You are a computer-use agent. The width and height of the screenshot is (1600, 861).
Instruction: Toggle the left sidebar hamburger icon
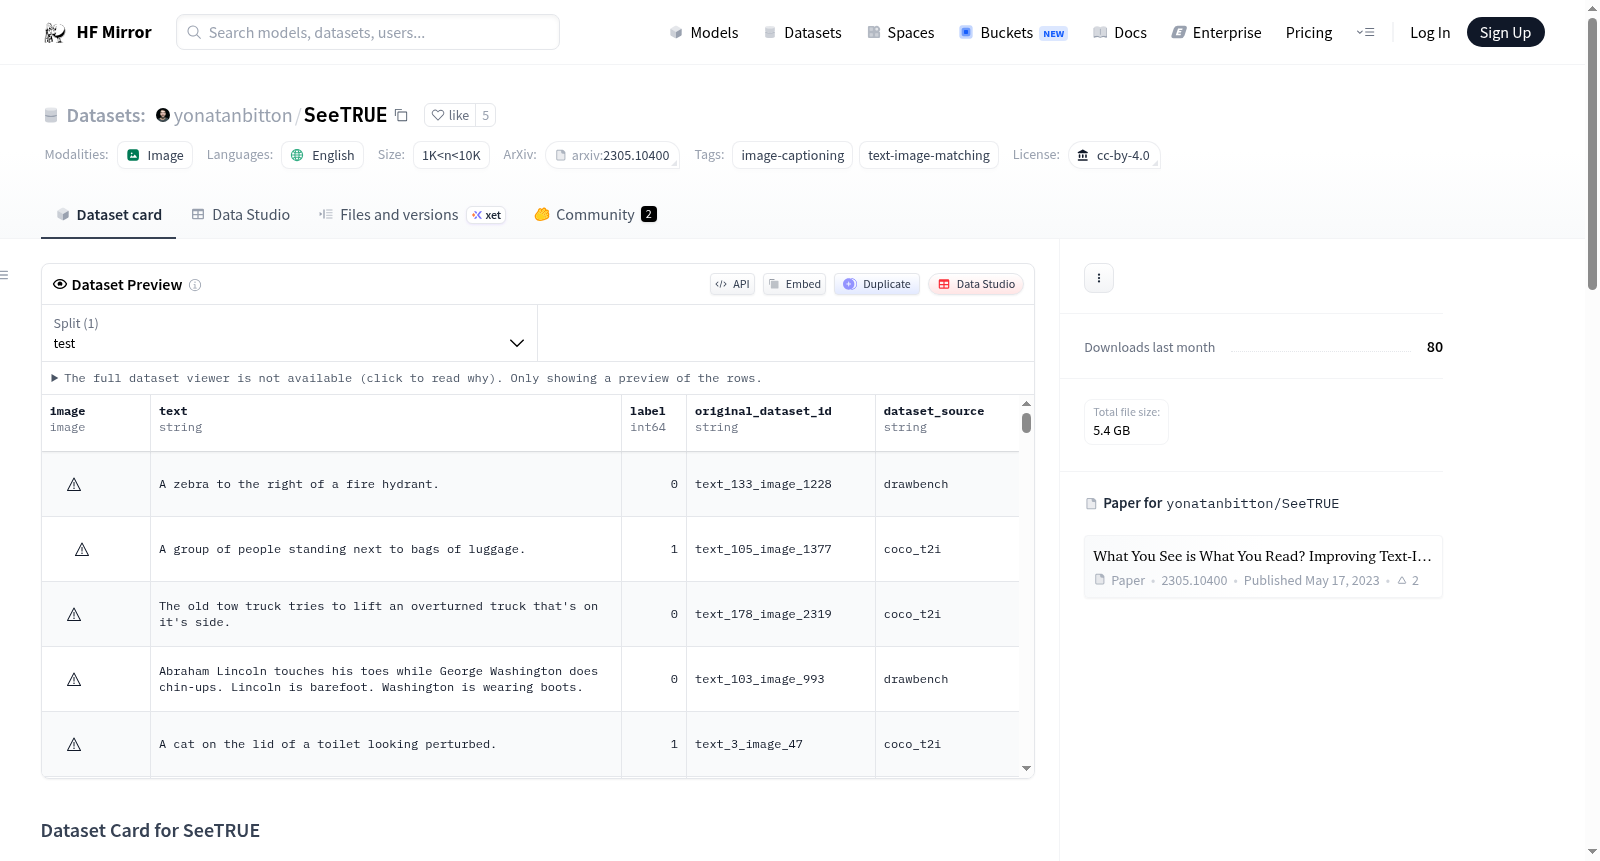pos(4,275)
